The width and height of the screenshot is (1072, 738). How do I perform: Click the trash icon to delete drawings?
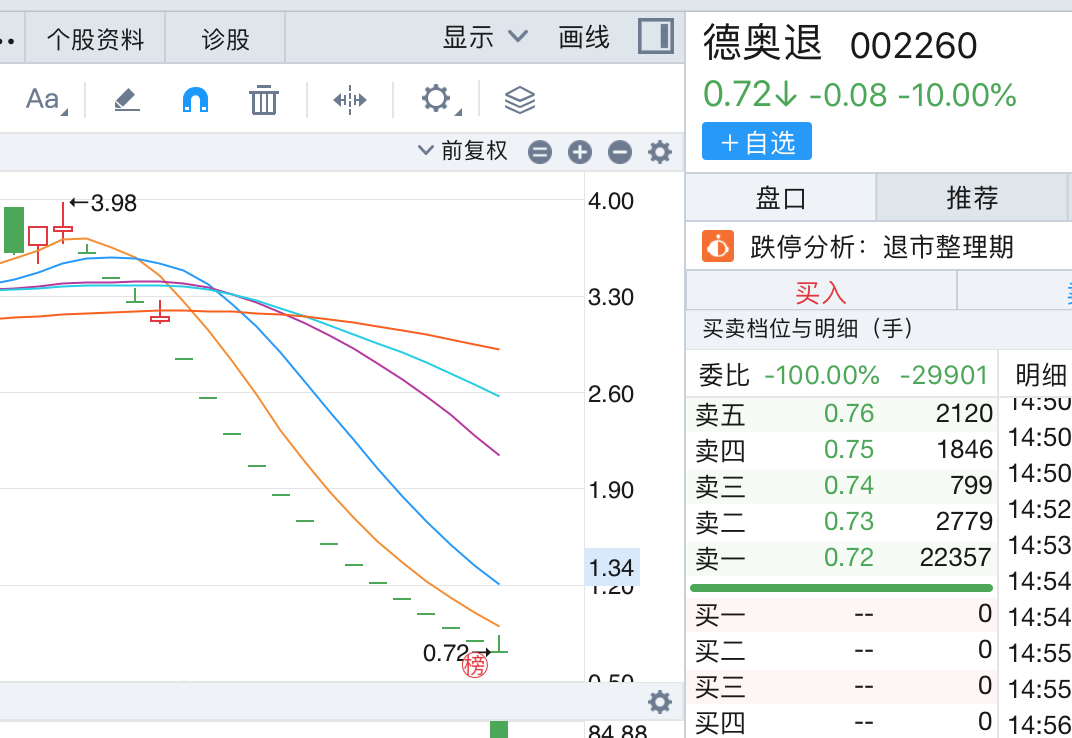tap(264, 99)
